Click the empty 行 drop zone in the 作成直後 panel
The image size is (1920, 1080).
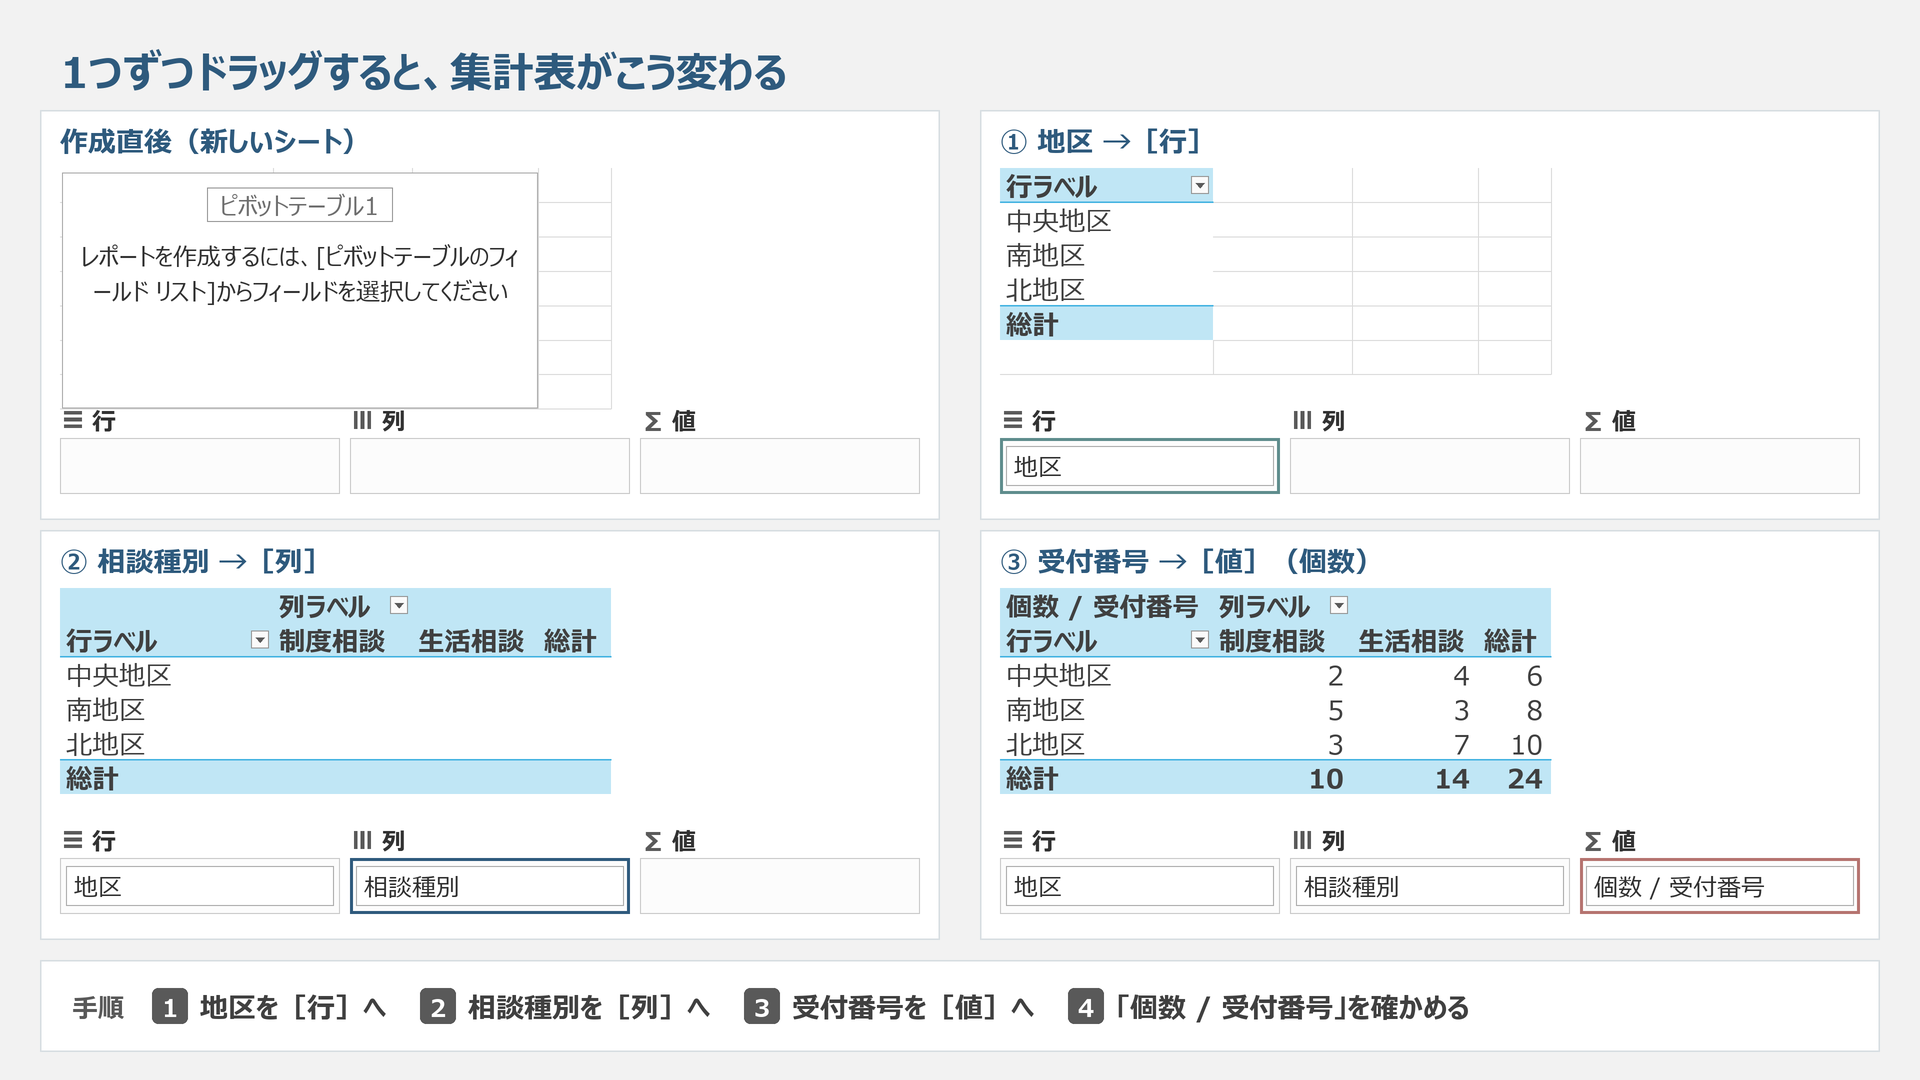point(200,466)
